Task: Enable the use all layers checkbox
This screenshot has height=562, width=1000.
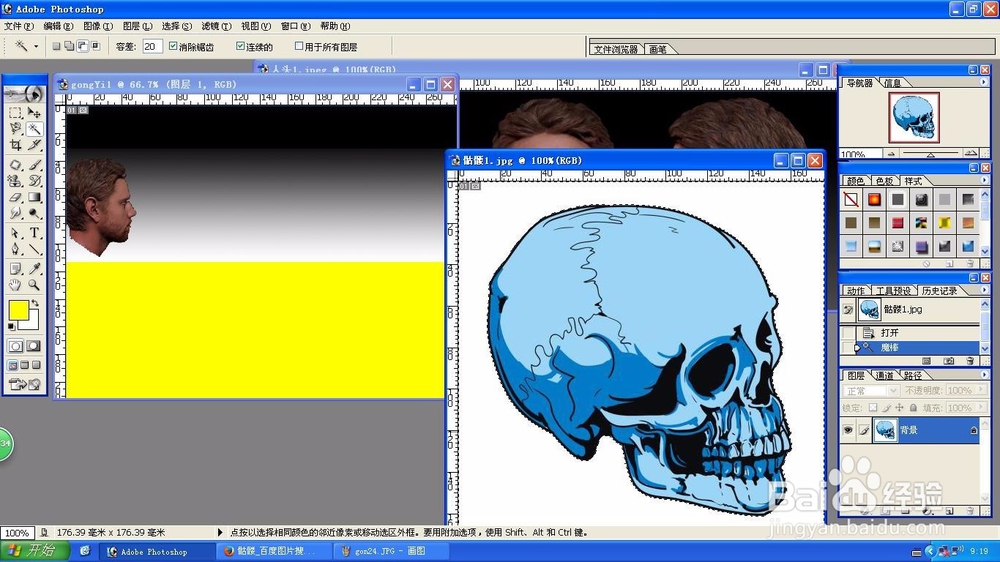Action: tap(298, 46)
